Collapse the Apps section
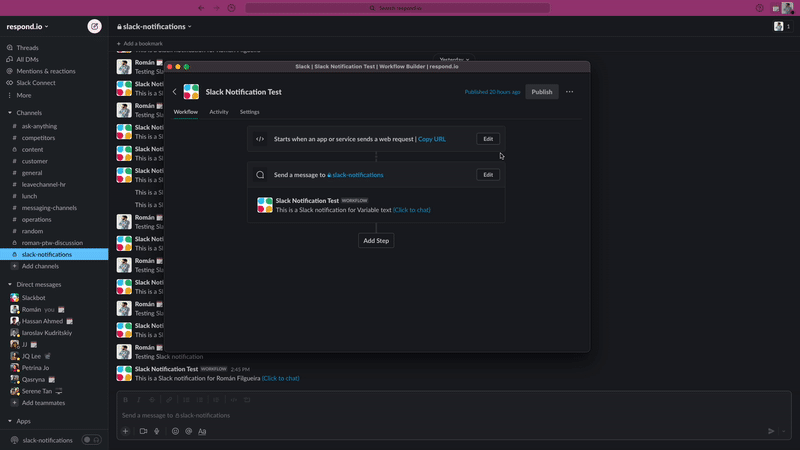This screenshot has height=450, width=800. (x=10, y=421)
